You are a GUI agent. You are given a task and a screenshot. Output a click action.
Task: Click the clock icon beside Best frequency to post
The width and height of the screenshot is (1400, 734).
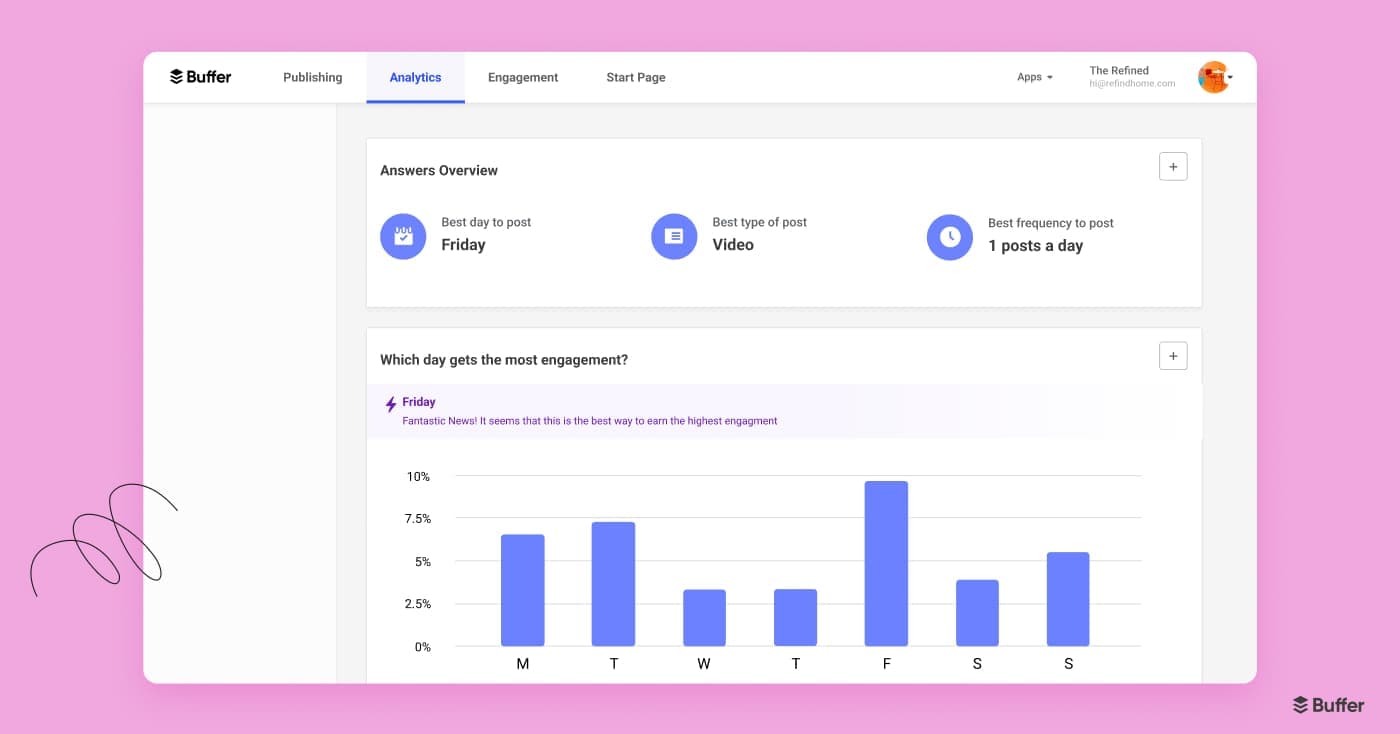(949, 237)
